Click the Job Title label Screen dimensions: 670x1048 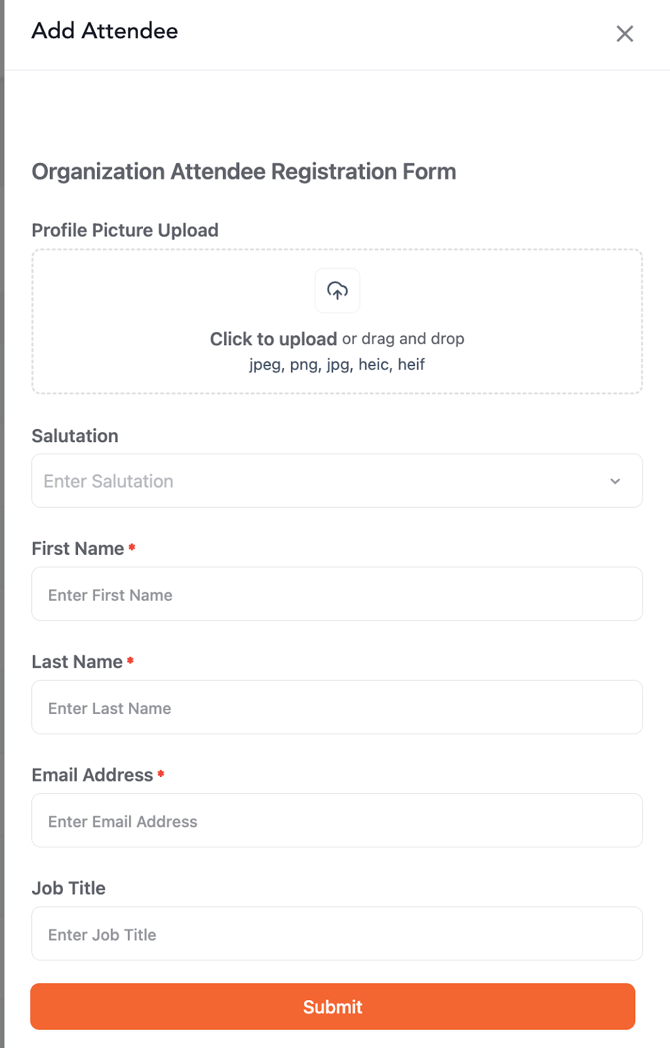pyautogui.click(x=68, y=888)
